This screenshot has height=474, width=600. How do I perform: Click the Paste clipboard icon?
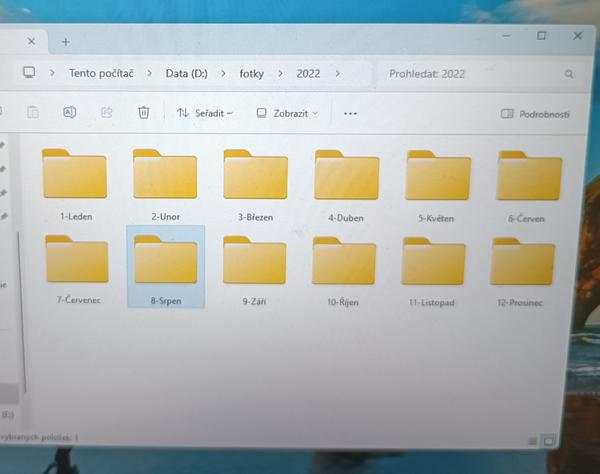pyautogui.click(x=33, y=113)
